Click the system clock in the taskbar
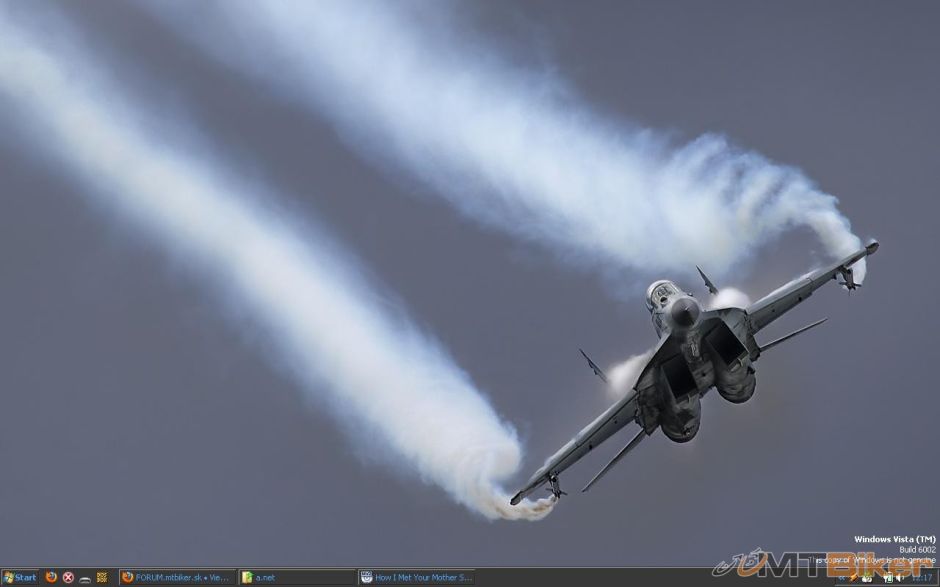Screen dimensions: 940x587 tap(921, 578)
